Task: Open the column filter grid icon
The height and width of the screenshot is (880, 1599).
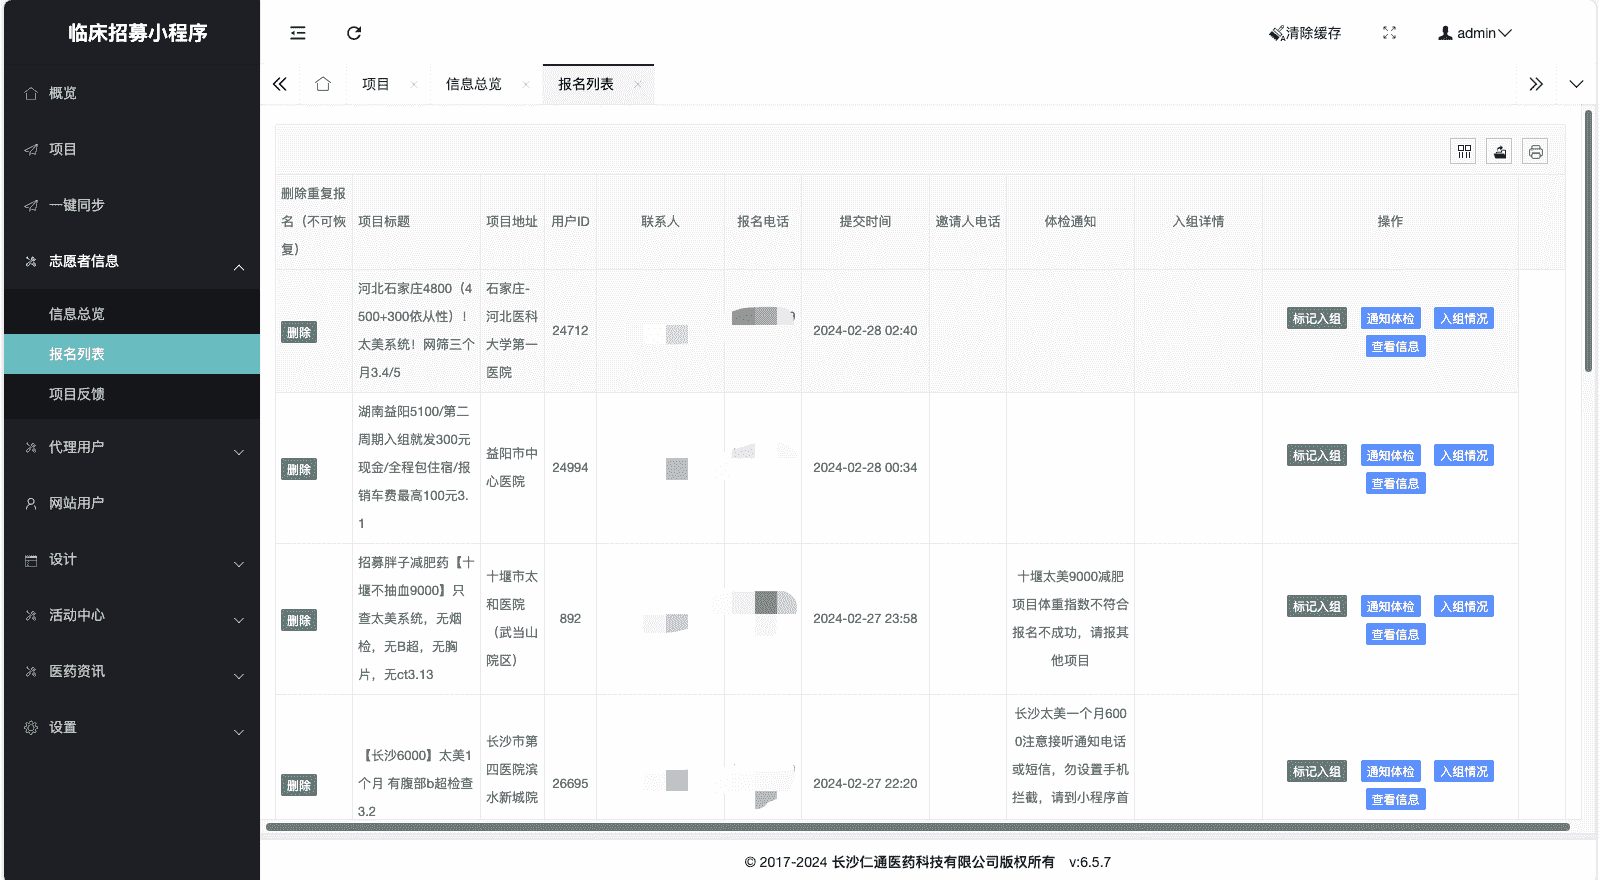Action: (x=1464, y=151)
